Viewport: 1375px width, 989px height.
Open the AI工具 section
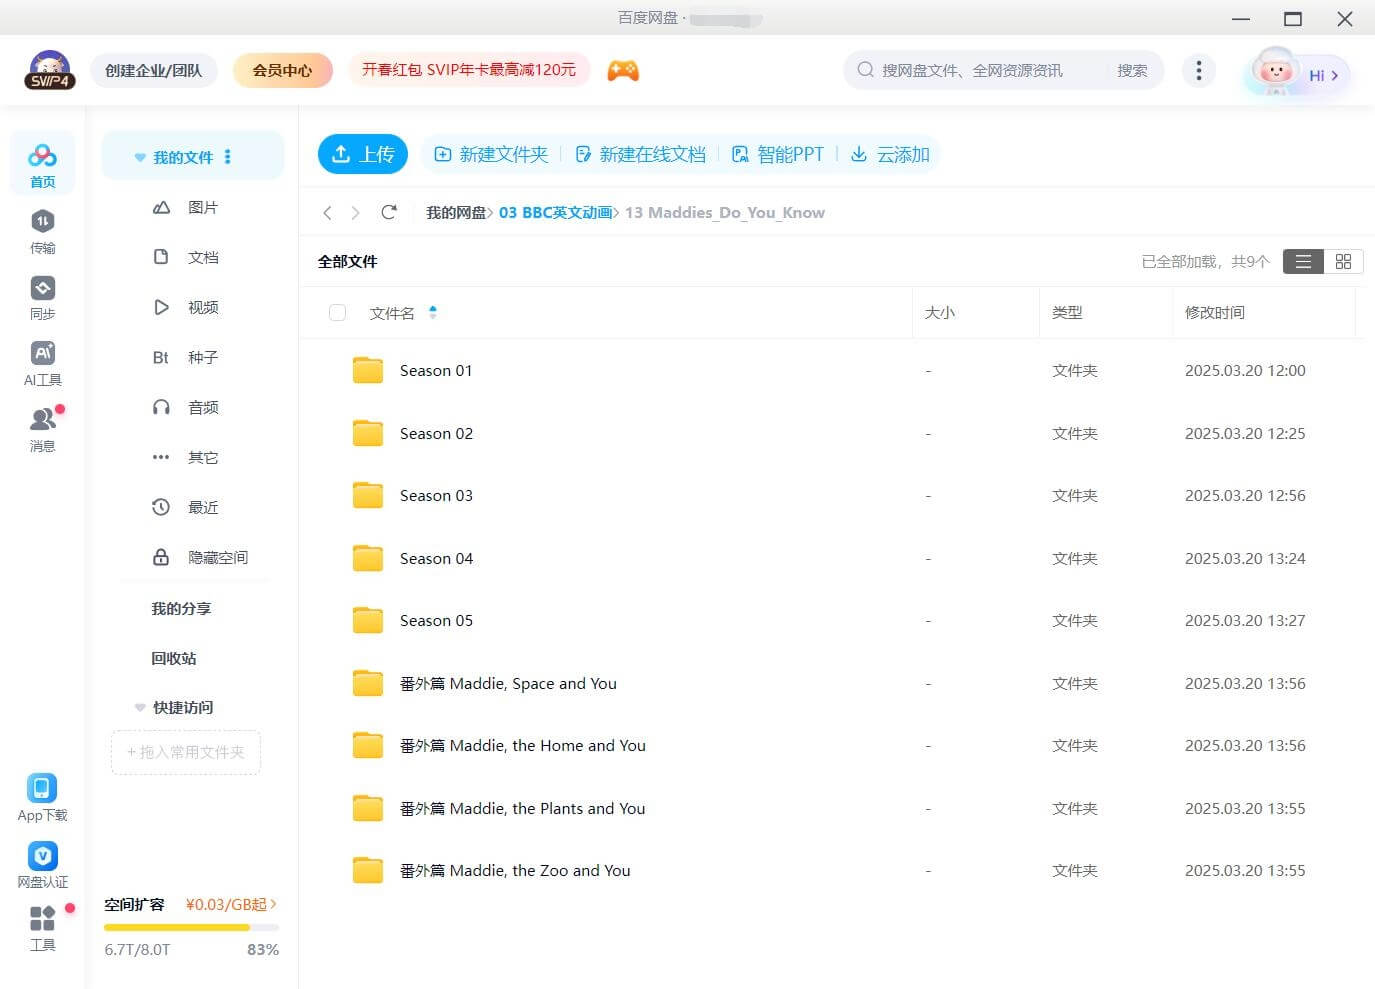[42, 362]
